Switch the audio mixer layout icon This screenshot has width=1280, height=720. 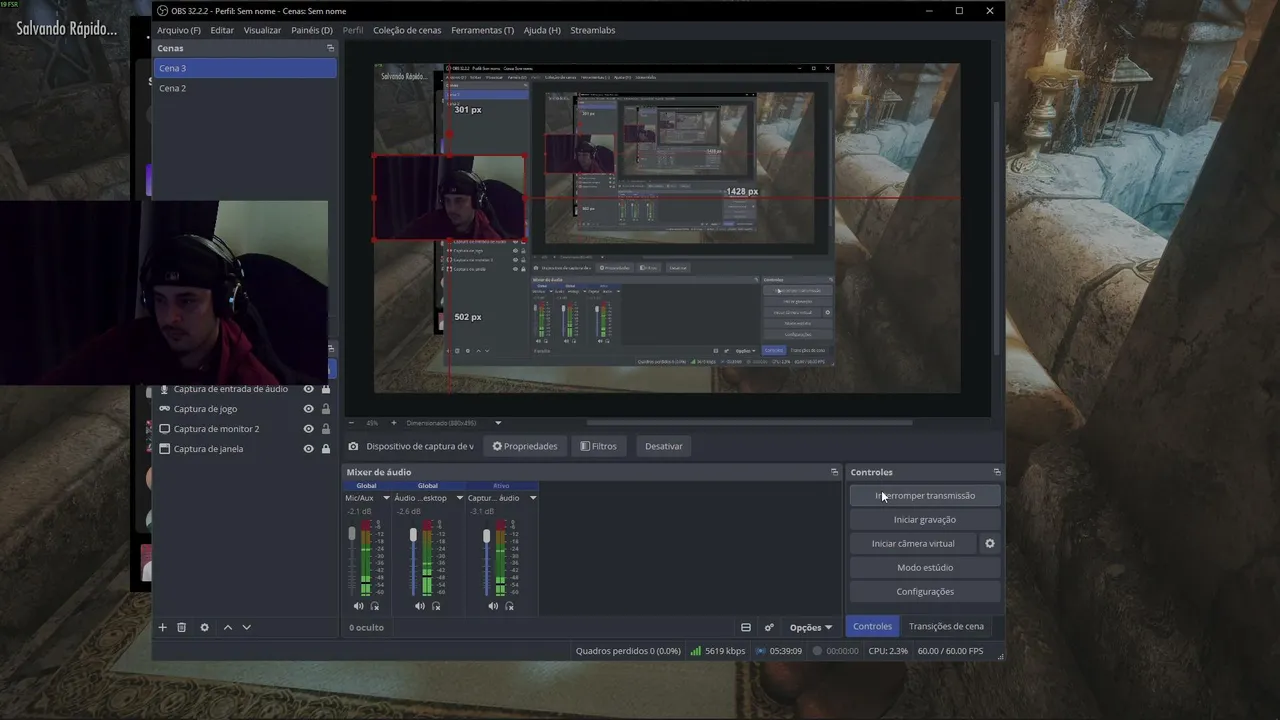pyautogui.click(x=745, y=627)
